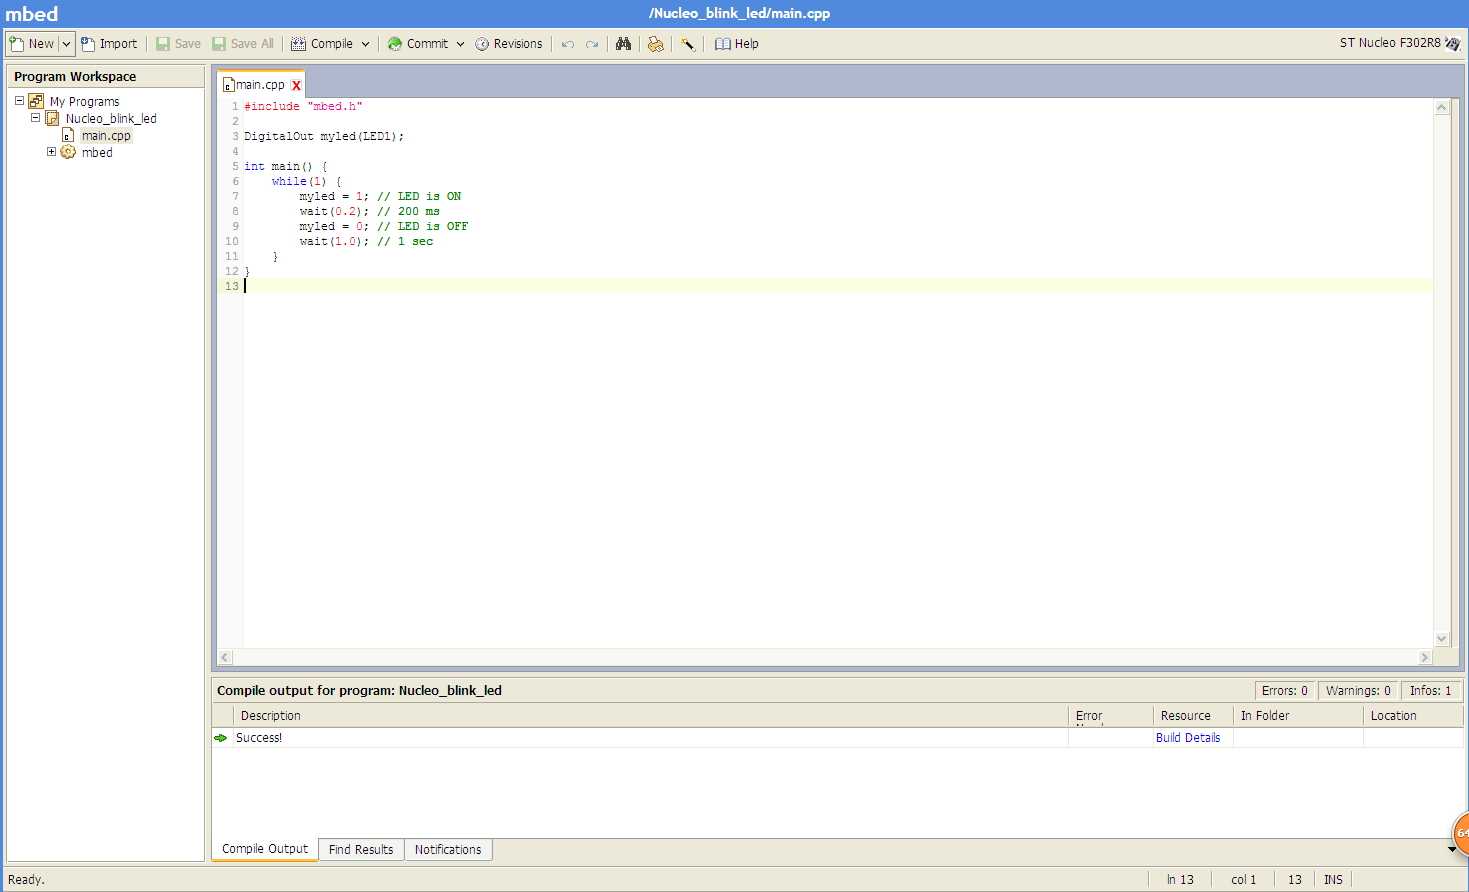Open the Compile dropdown arrow

pyautogui.click(x=365, y=44)
